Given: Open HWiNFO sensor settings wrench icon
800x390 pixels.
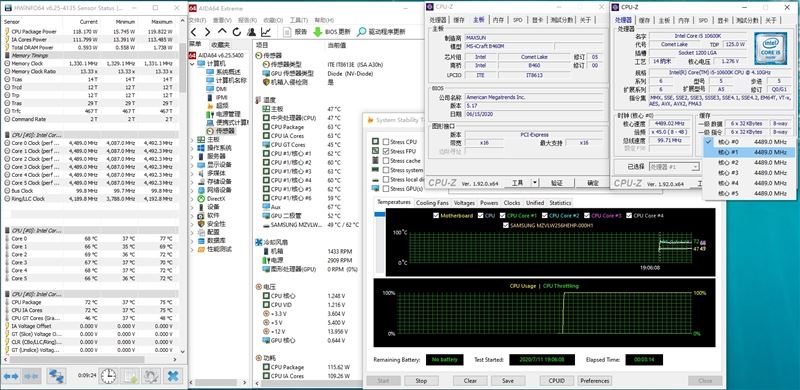Looking at the screenshot, I should pos(151,376).
